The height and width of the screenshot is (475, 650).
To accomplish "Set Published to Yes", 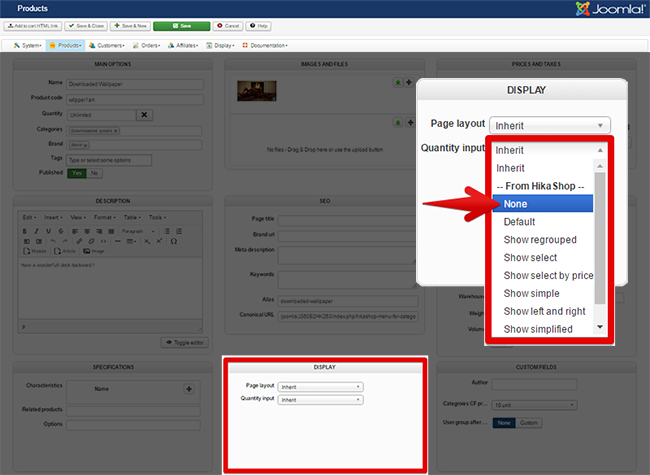I will pos(77,173).
